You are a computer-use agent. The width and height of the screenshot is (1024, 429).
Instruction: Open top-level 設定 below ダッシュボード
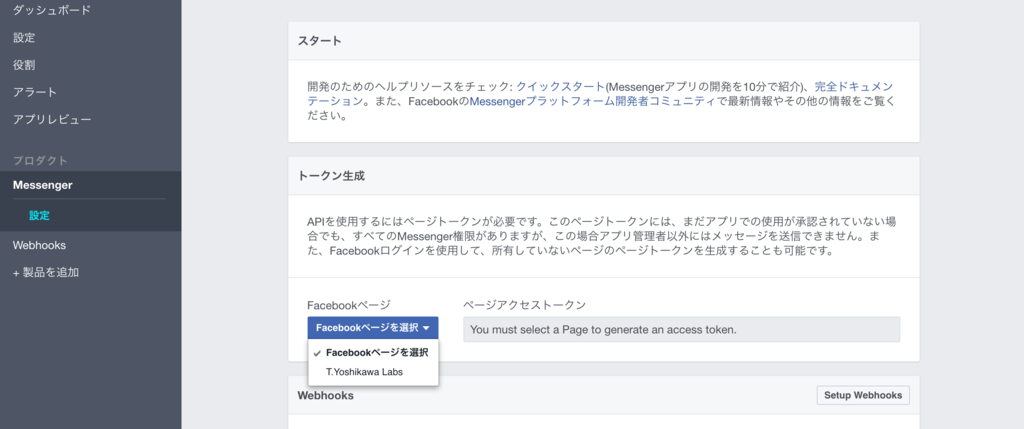point(24,38)
